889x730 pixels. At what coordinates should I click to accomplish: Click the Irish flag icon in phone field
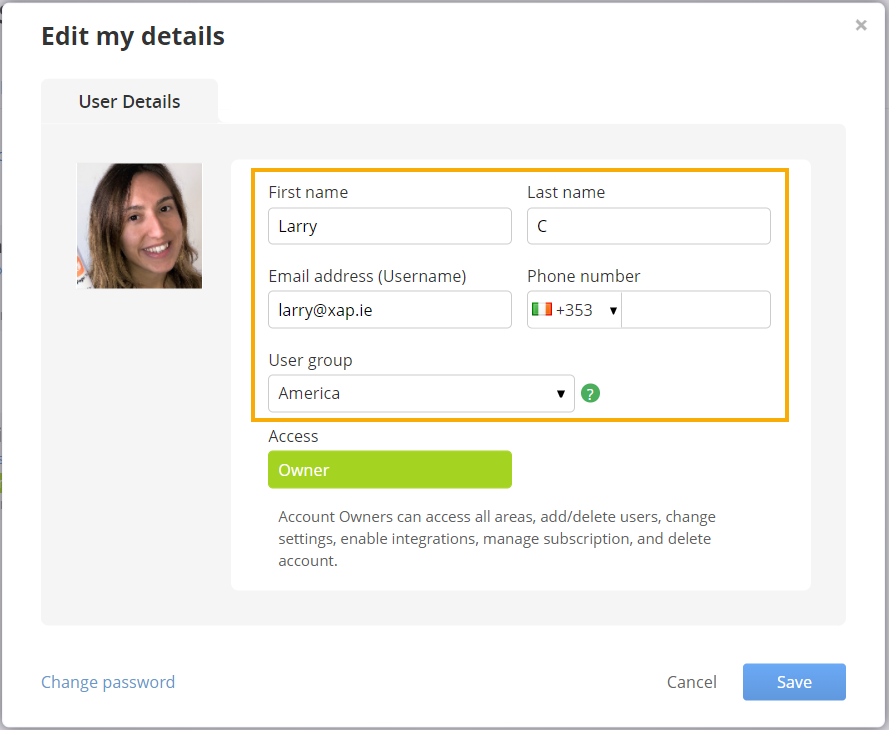pyautogui.click(x=541, y=309)
